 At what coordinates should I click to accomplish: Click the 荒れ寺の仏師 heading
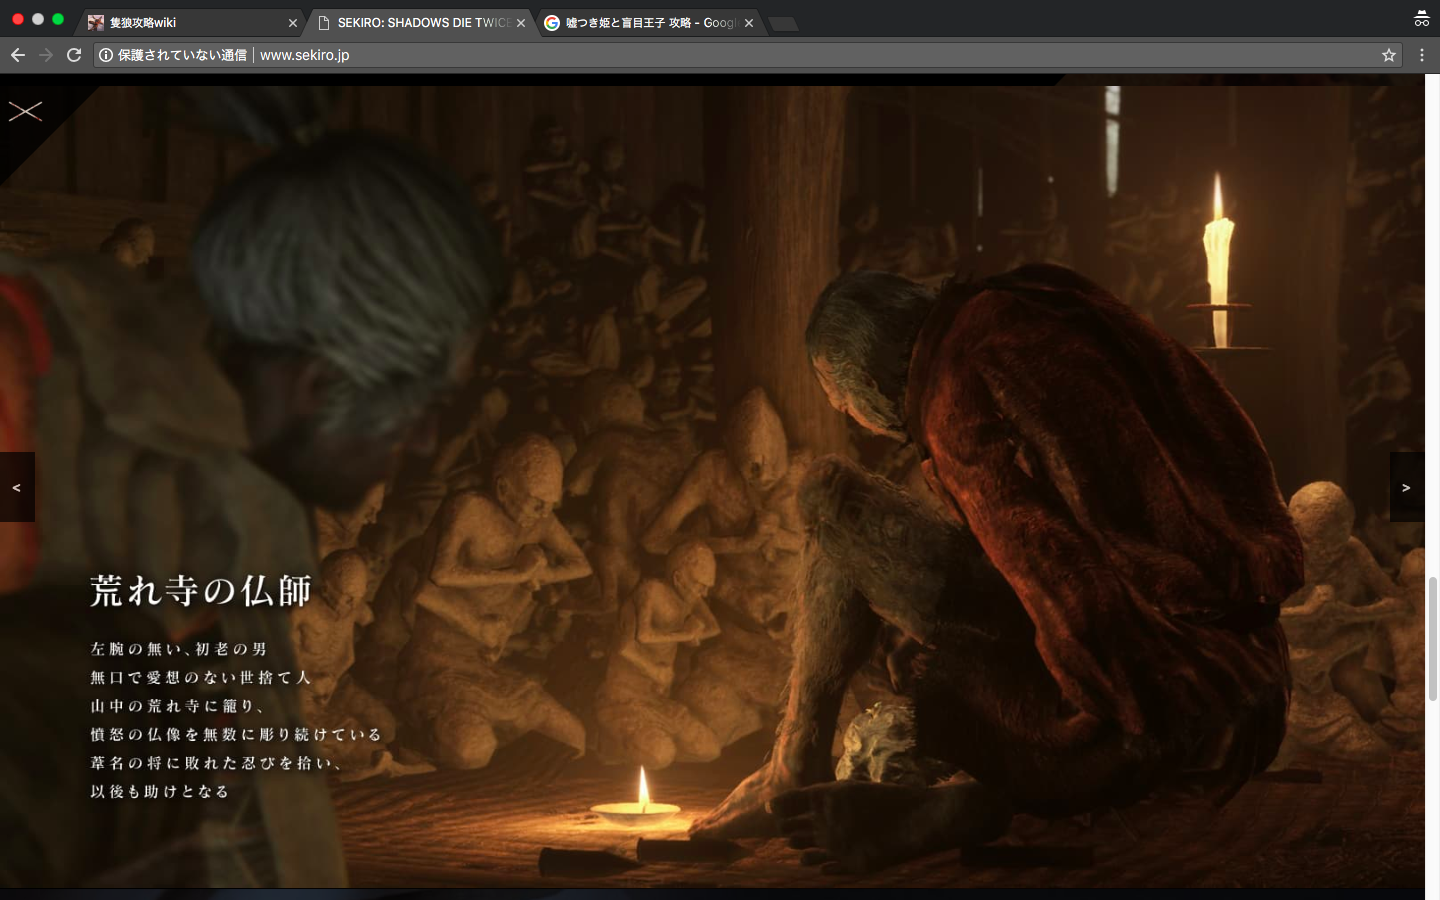201,591
